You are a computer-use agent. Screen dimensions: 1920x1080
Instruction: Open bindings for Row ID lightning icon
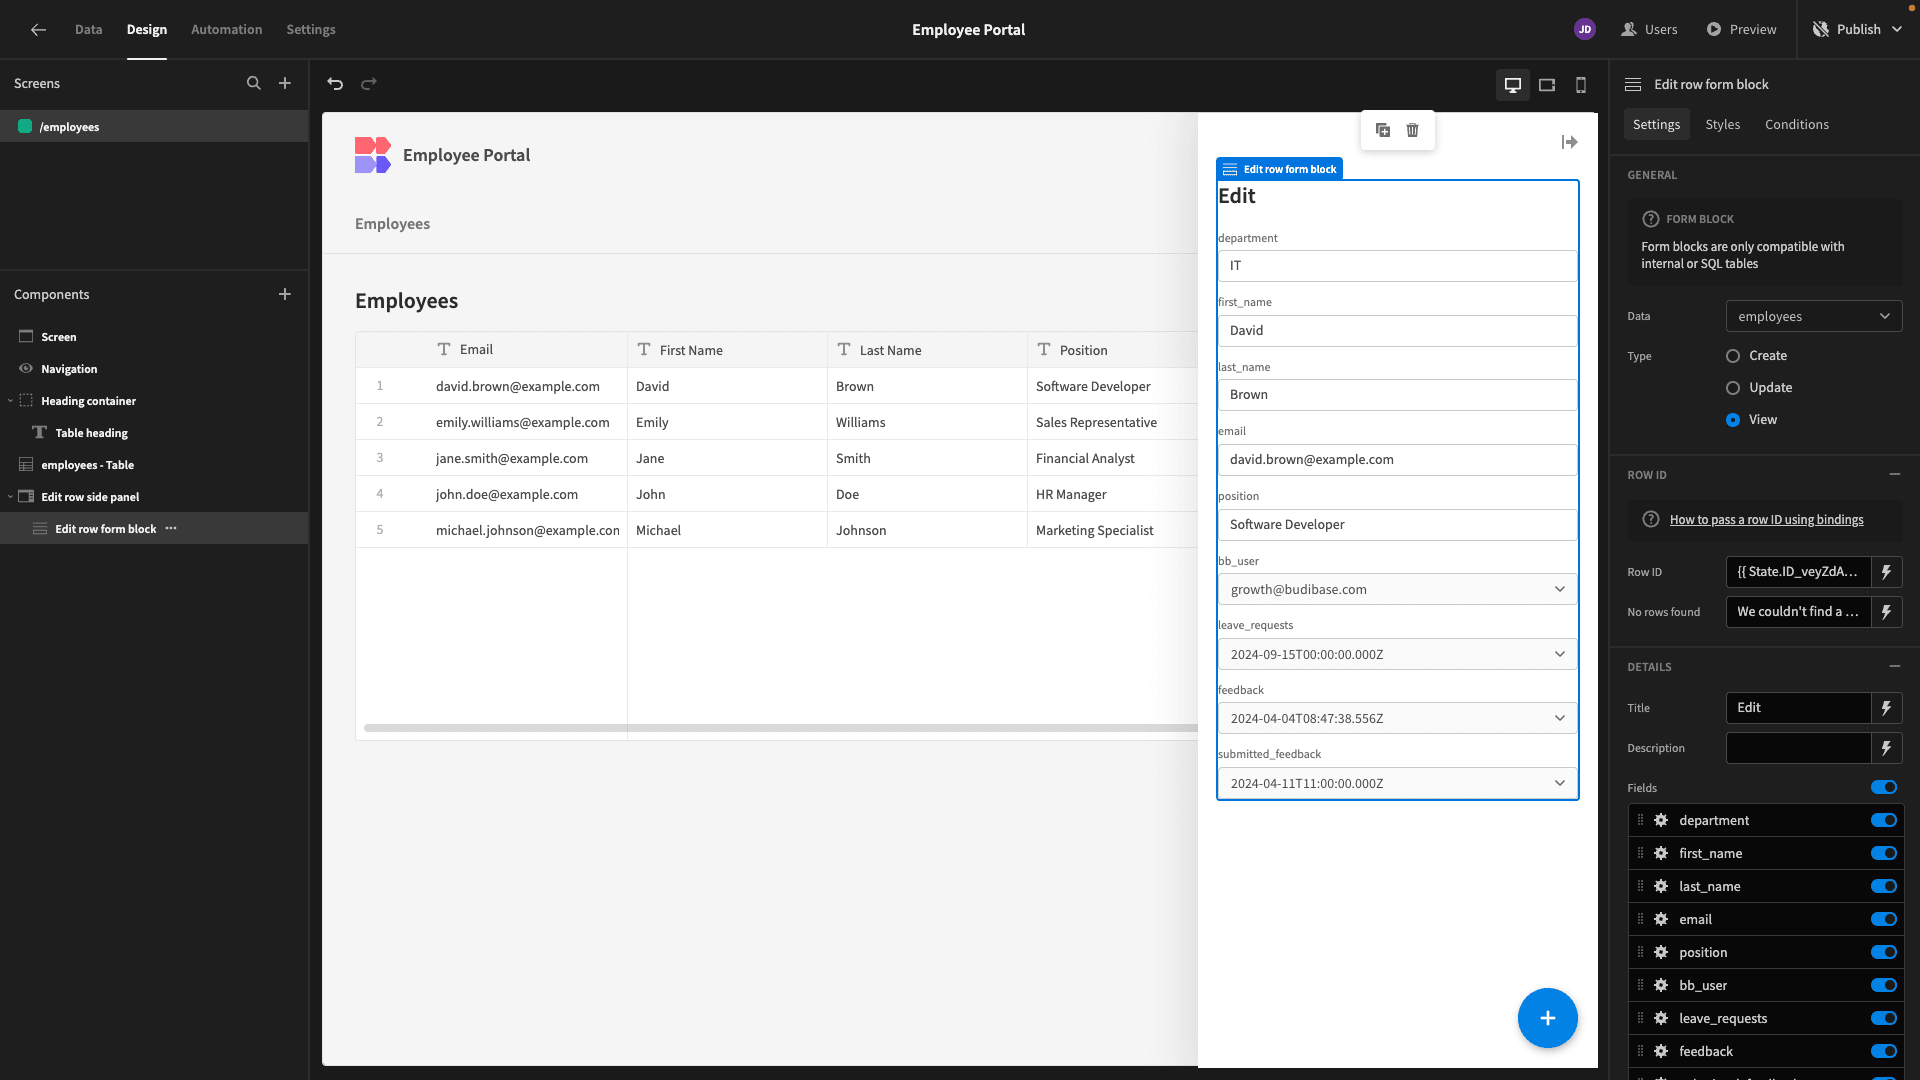click(x=1887, y=572)
